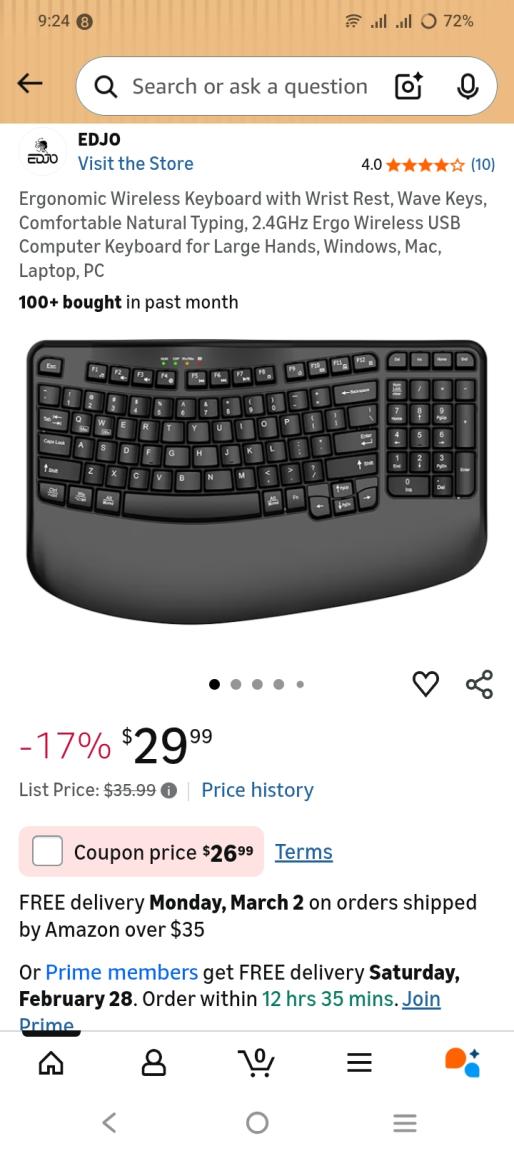Open the account profile tab
This screenshot has width=514, height=1151.
point(153,1062)
